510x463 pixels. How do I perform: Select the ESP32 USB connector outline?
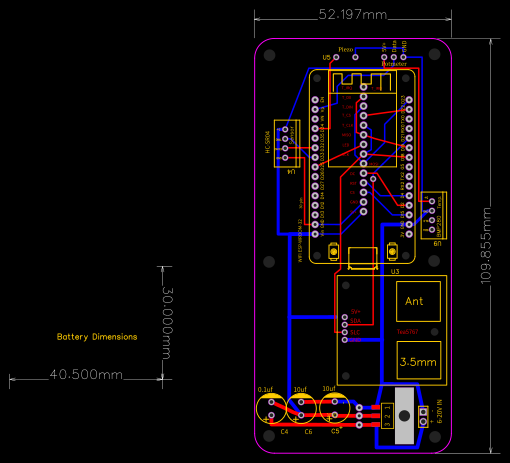point(363,258)
